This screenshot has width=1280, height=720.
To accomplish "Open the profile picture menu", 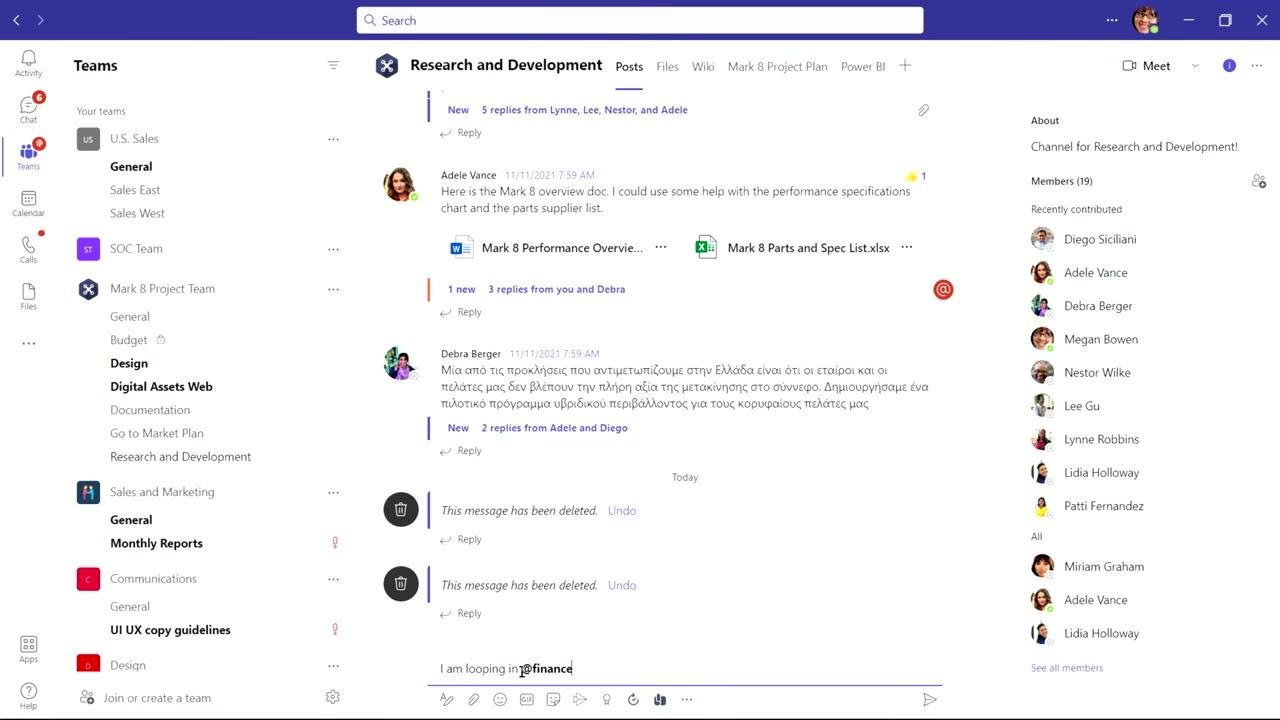I will 1146,20.
